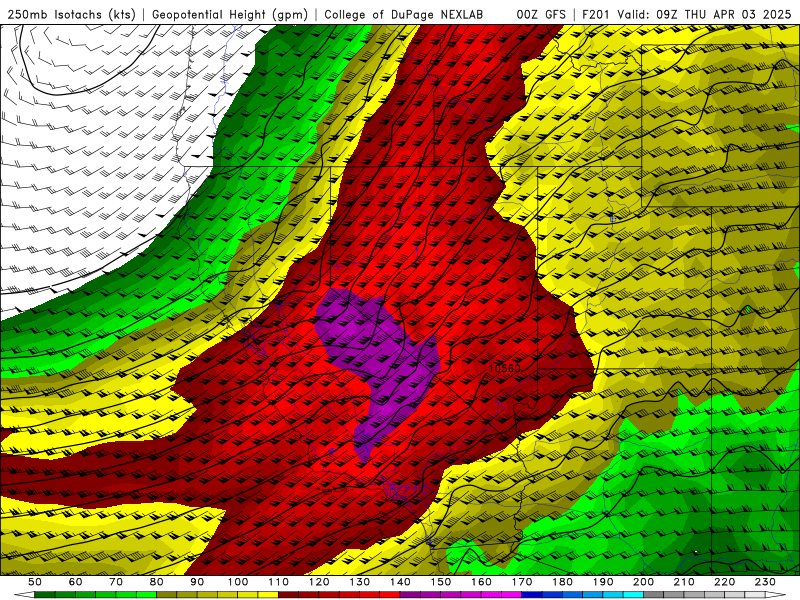The image size is (800, 600).
Task: Click the colorbar value 140
Action: coord(400,582)
